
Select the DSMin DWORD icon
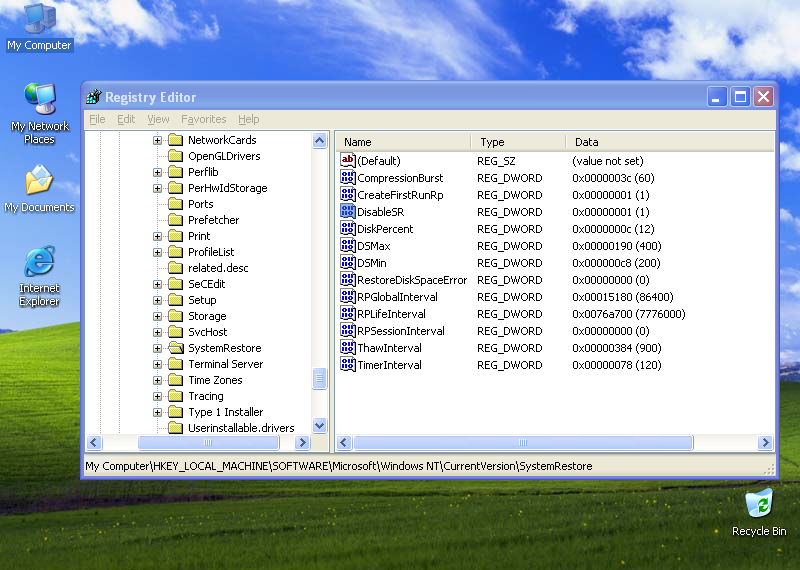pyautogui.click(x=348, y=262)
